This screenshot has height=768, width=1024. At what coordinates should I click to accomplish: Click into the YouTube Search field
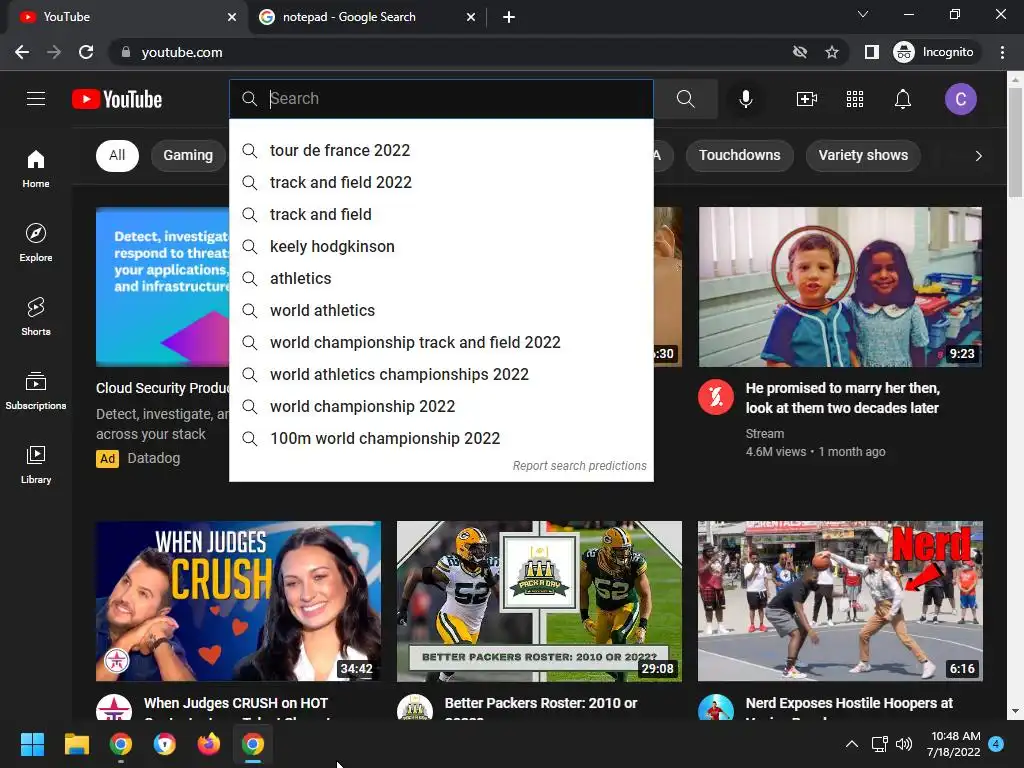[441, 99]
